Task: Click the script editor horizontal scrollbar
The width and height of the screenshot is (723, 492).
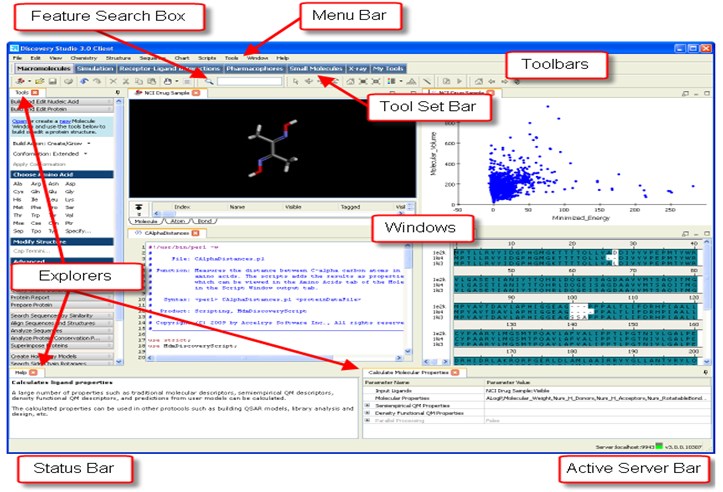Action: [275, 358]
